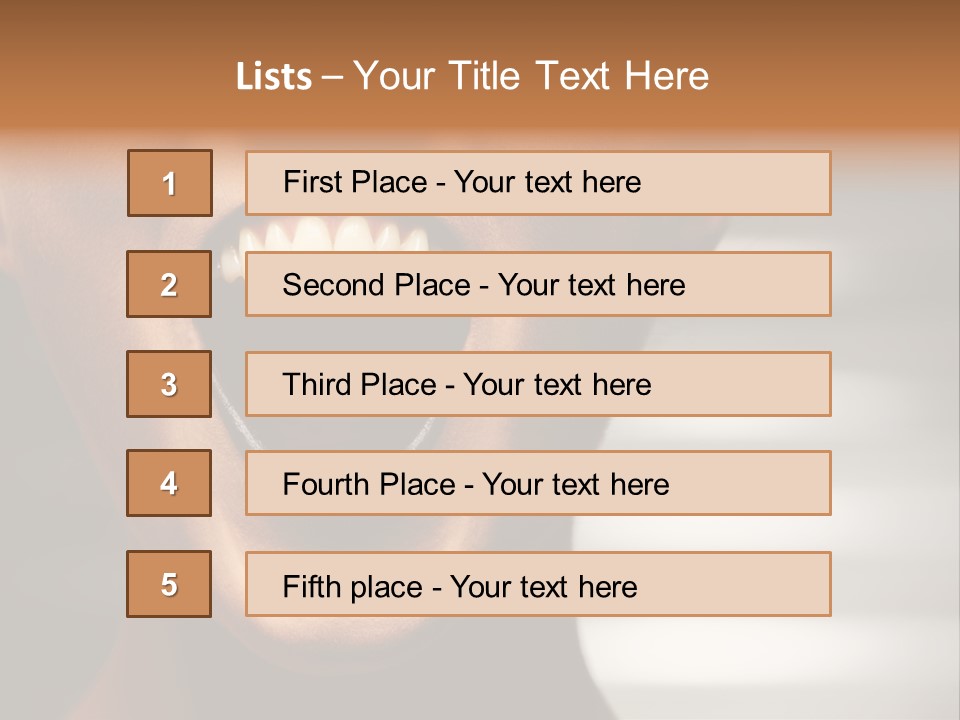Select the number 2 box
This screenshot has width=960, height=720.
click(169, 284)
